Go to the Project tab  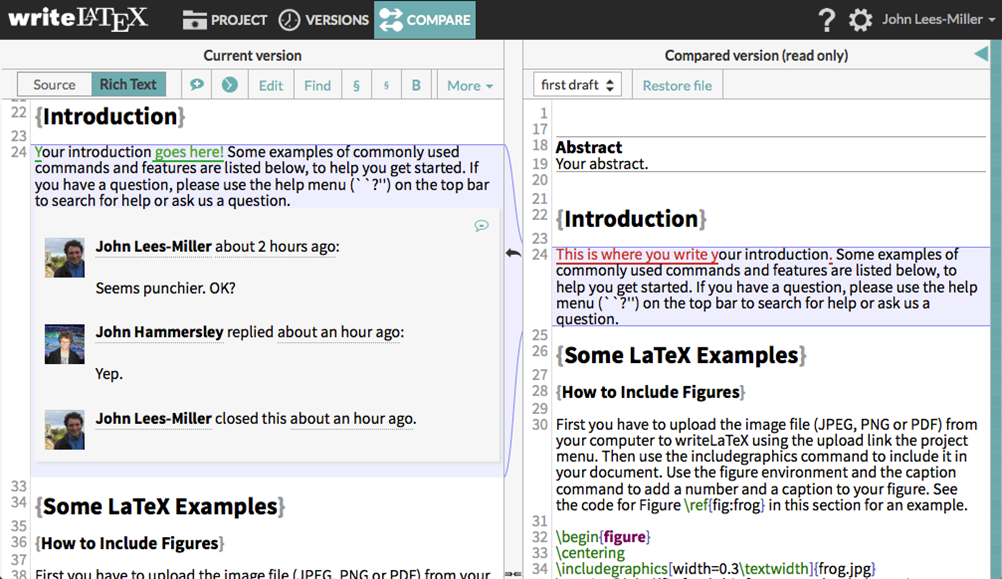click(x=226, y=20)
